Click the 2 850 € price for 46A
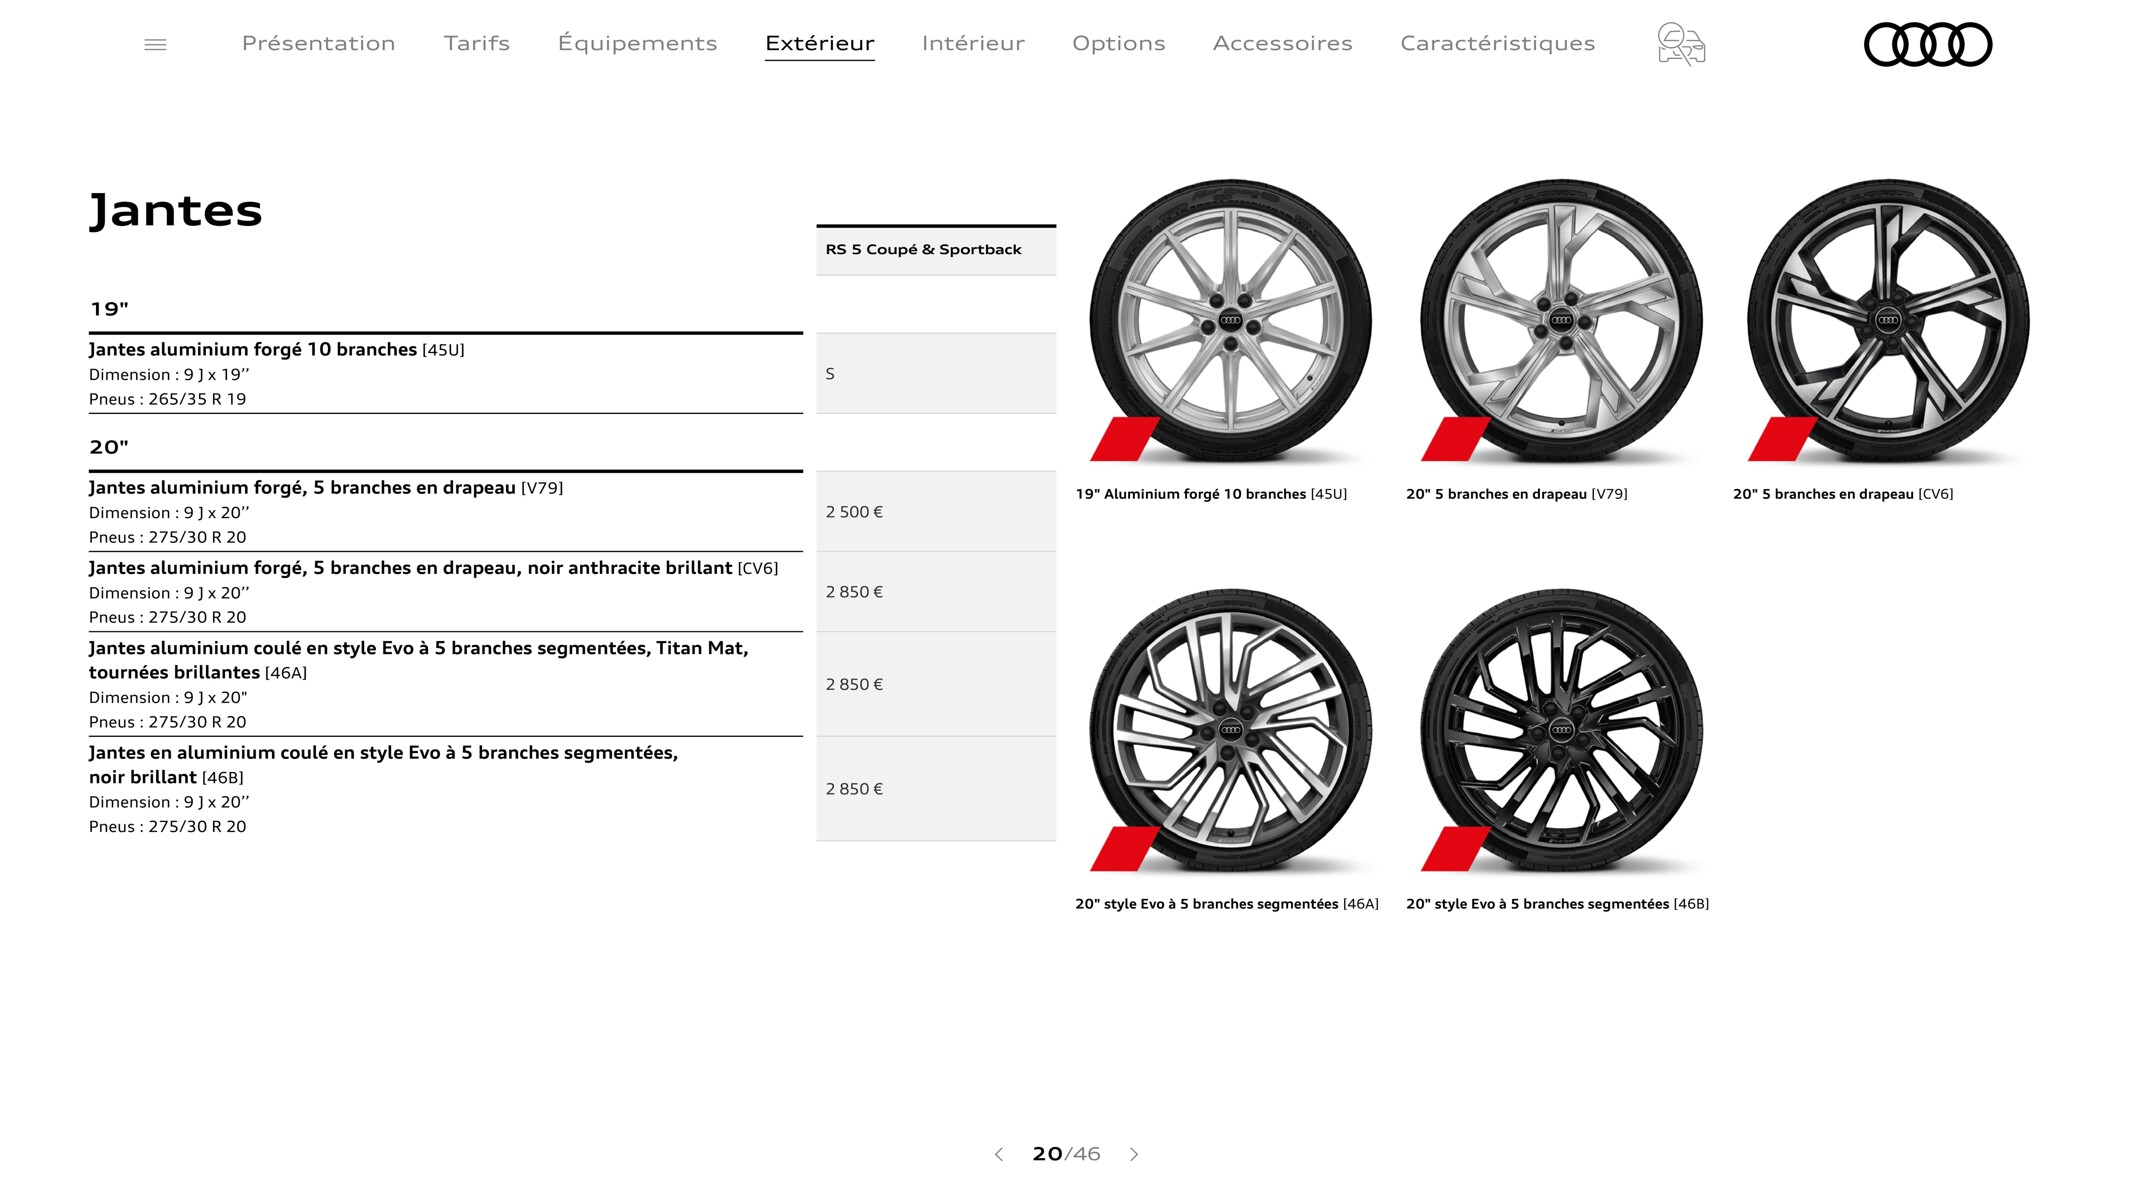 [936, 684]
